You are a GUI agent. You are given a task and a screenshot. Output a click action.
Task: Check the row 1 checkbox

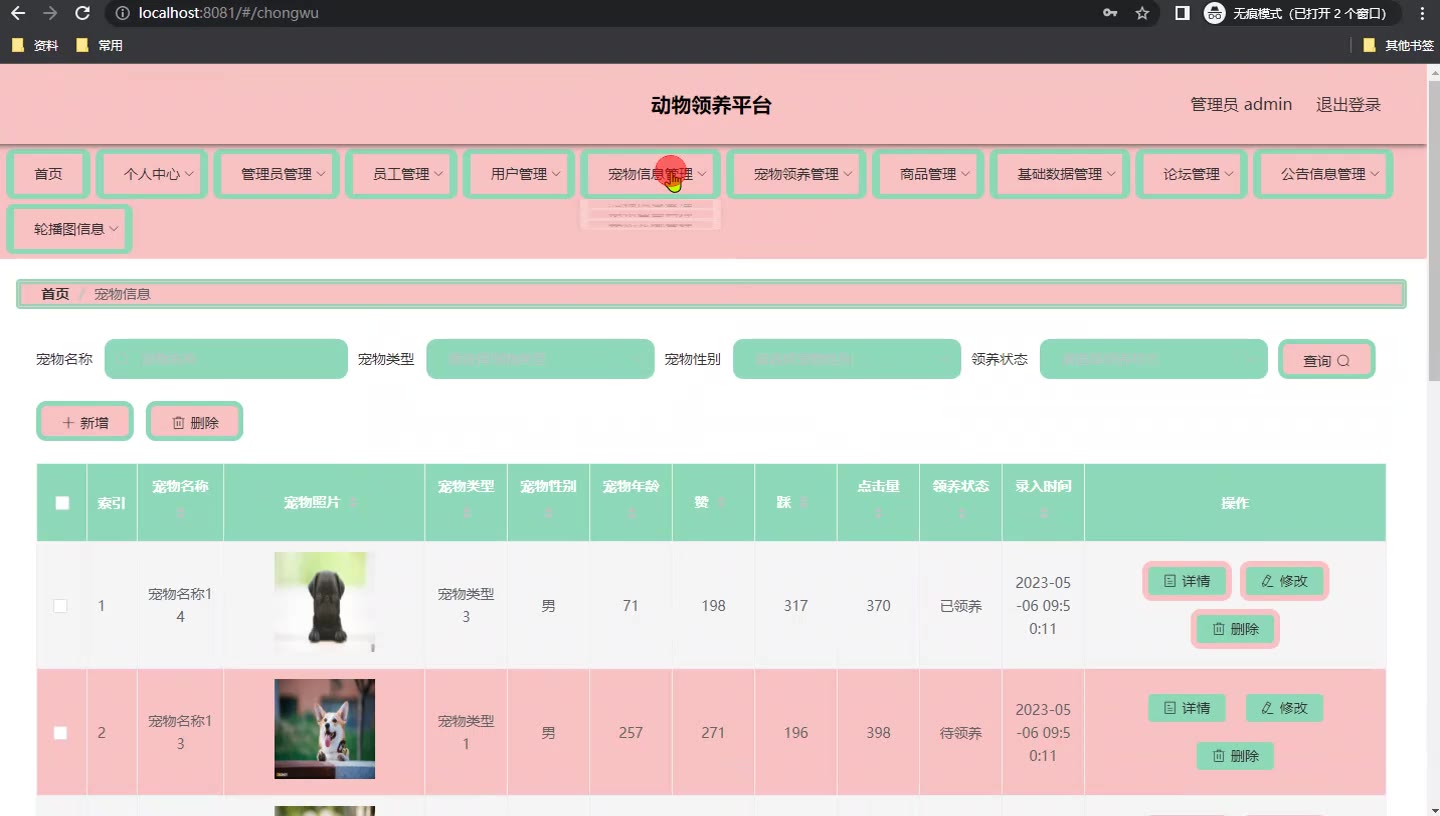60,606
